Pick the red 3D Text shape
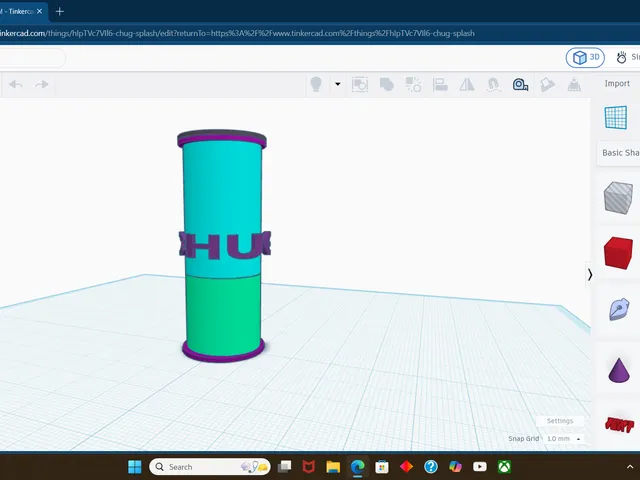 pyautogui.click(x=619, y=425)
